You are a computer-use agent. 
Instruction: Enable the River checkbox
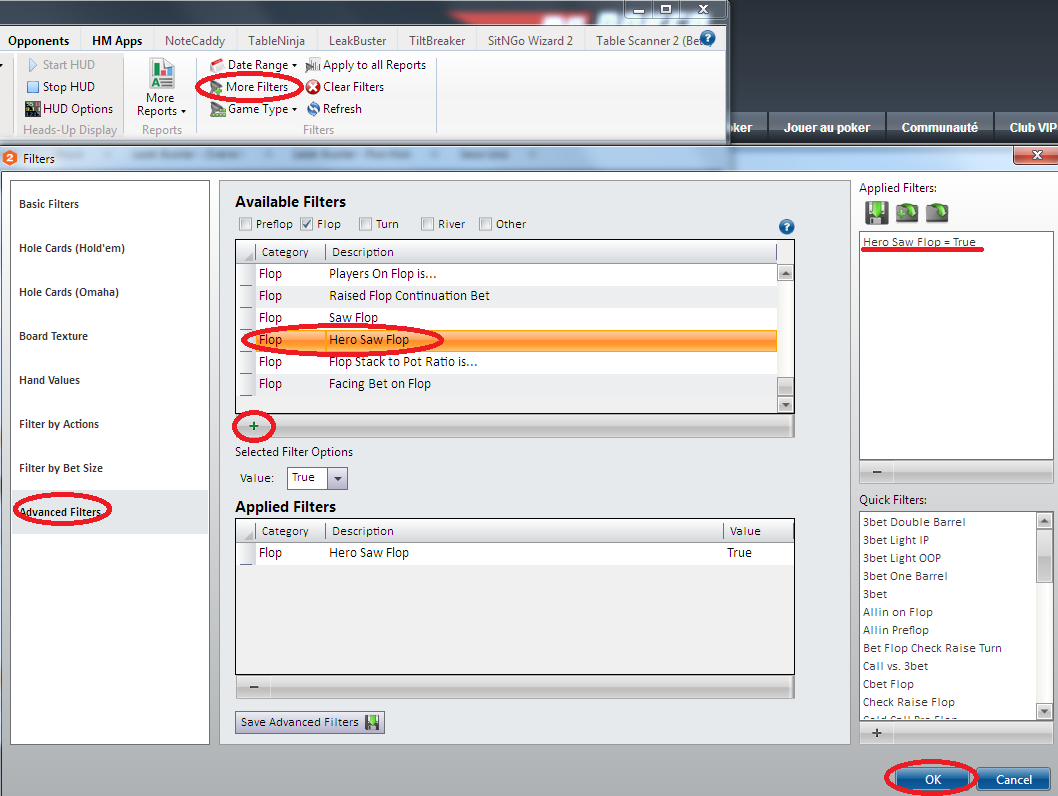427,224
